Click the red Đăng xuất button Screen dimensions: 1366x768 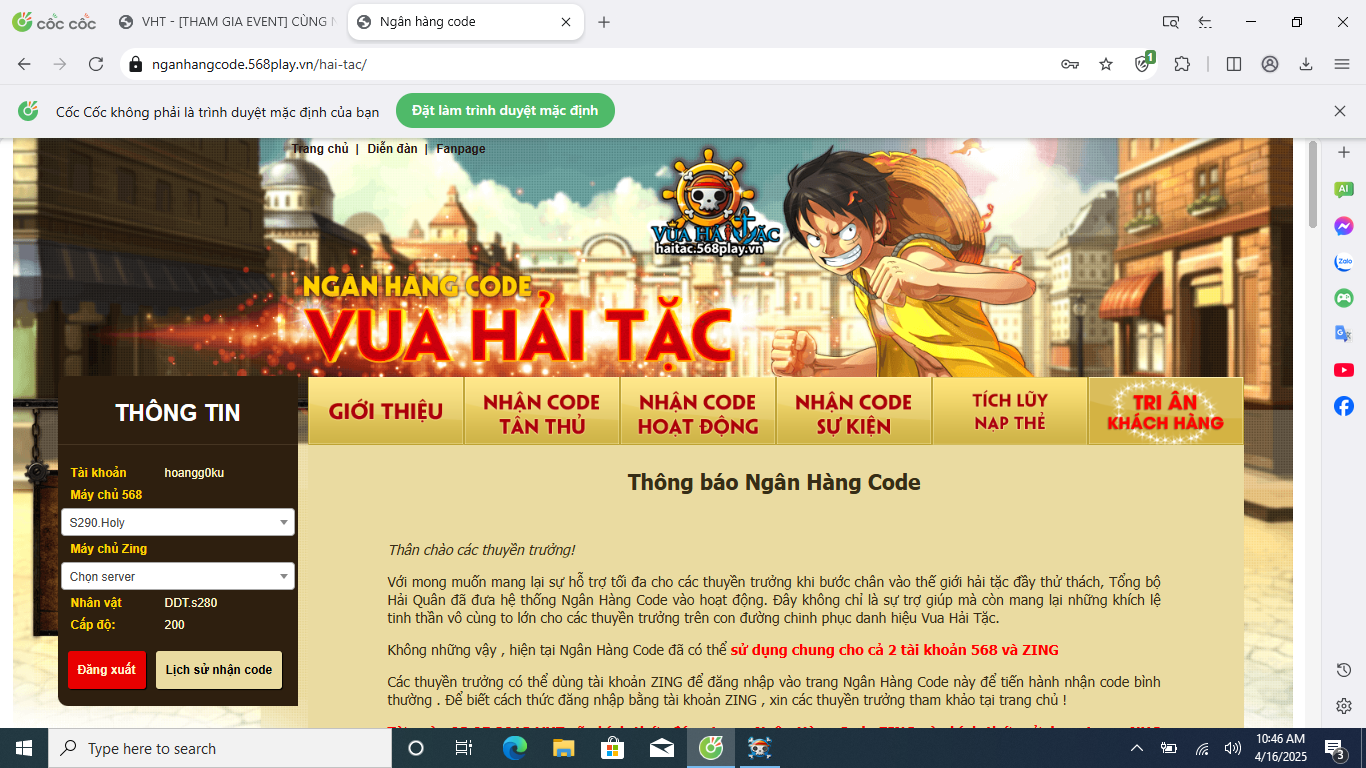107,670
